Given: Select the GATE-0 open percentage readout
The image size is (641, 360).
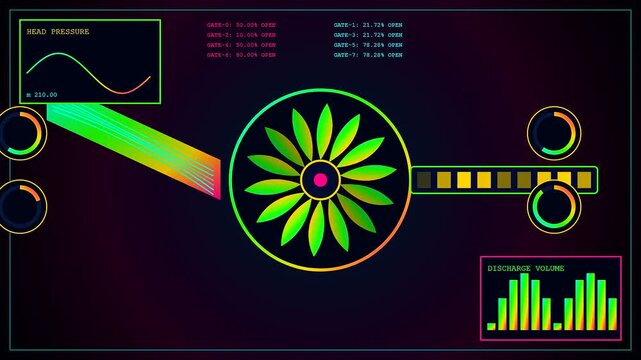Looking at the screenshot, I should 241,25.
